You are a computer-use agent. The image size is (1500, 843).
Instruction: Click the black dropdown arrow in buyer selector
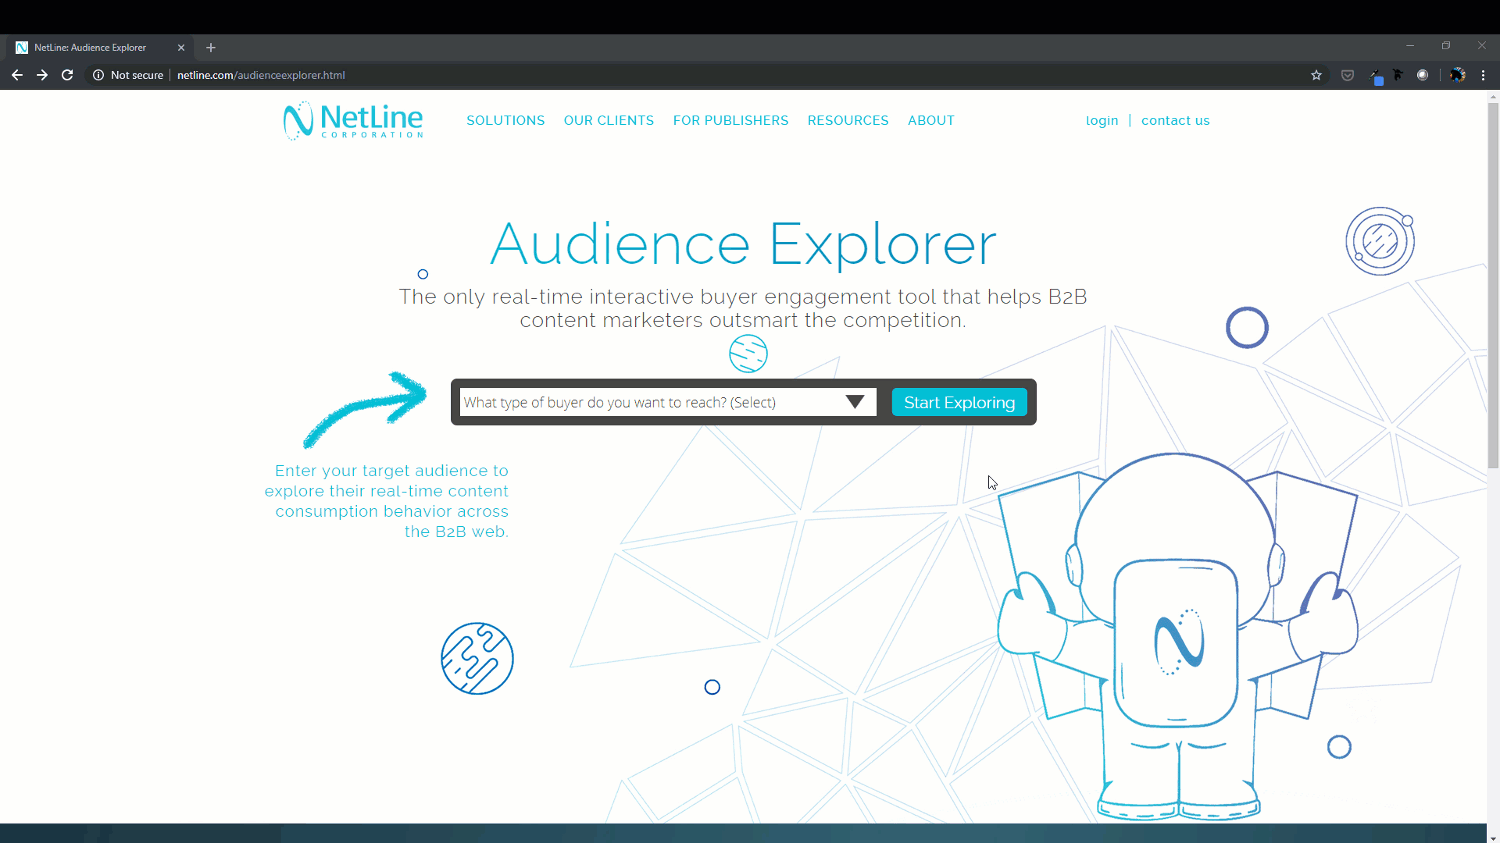(x=855, y=402)
